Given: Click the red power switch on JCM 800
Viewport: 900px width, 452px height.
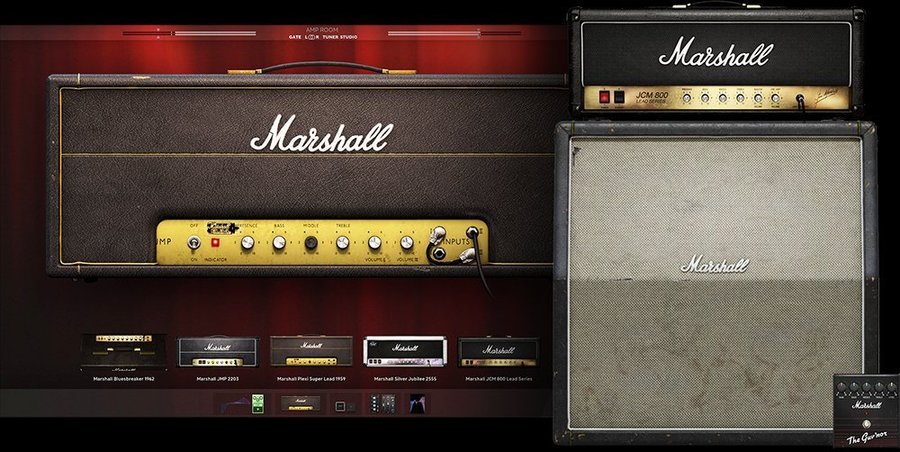Looking at the screenshot, I should 604,97.
